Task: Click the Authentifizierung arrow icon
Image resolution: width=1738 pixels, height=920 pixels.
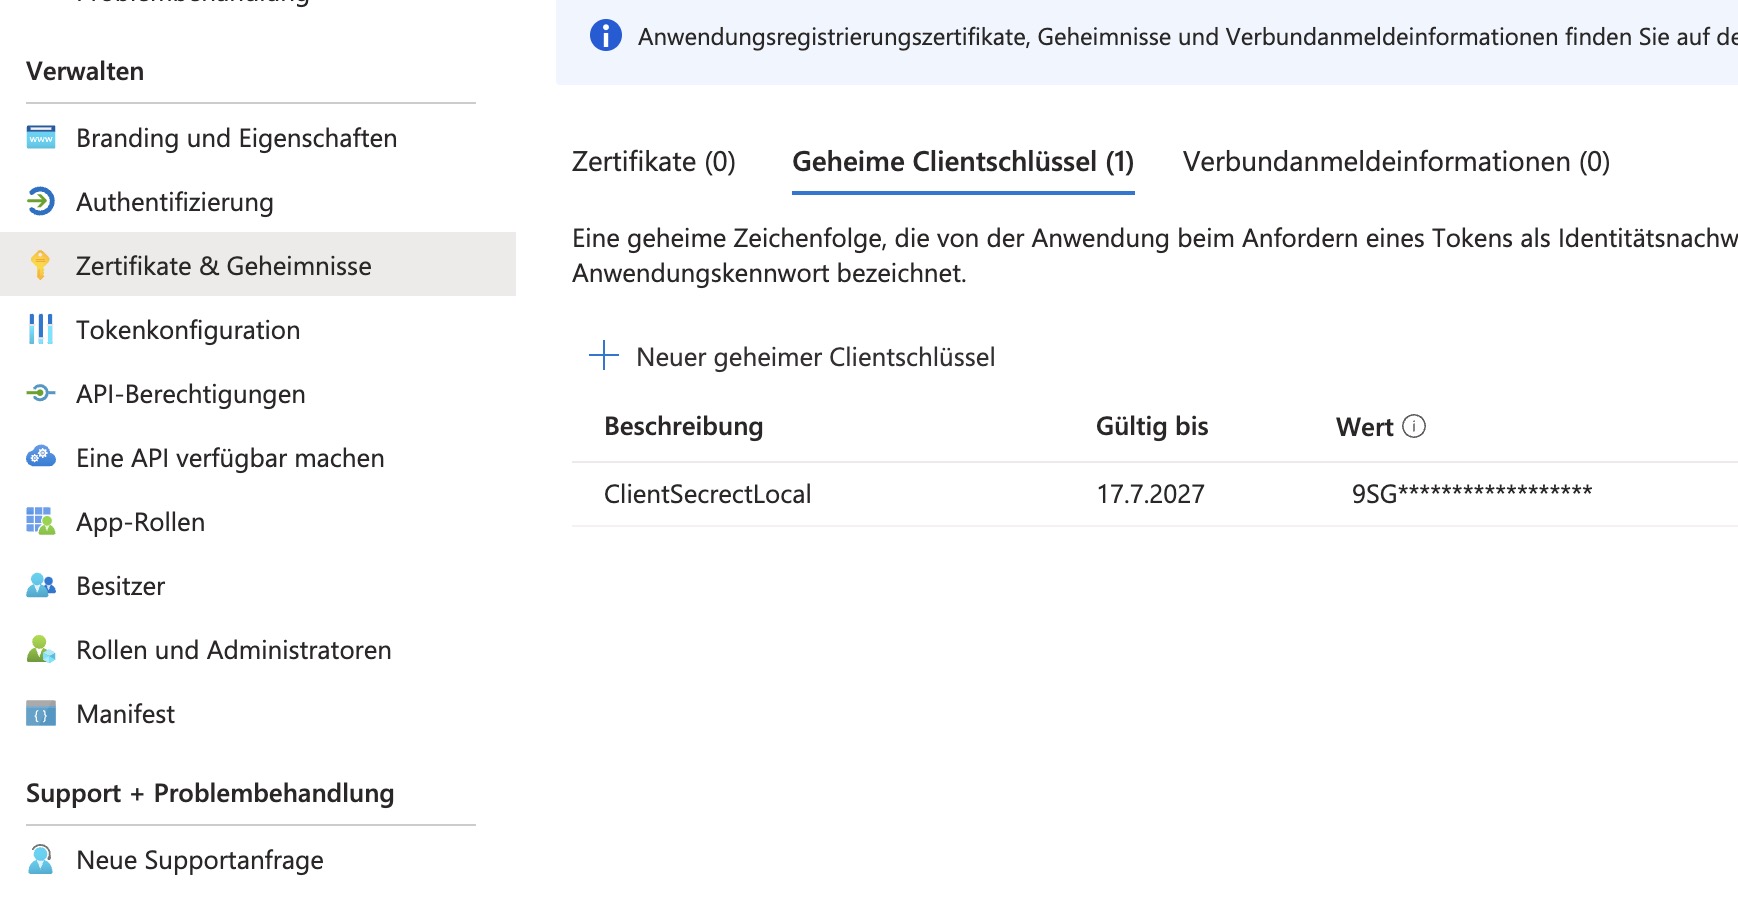Action: 41,202
